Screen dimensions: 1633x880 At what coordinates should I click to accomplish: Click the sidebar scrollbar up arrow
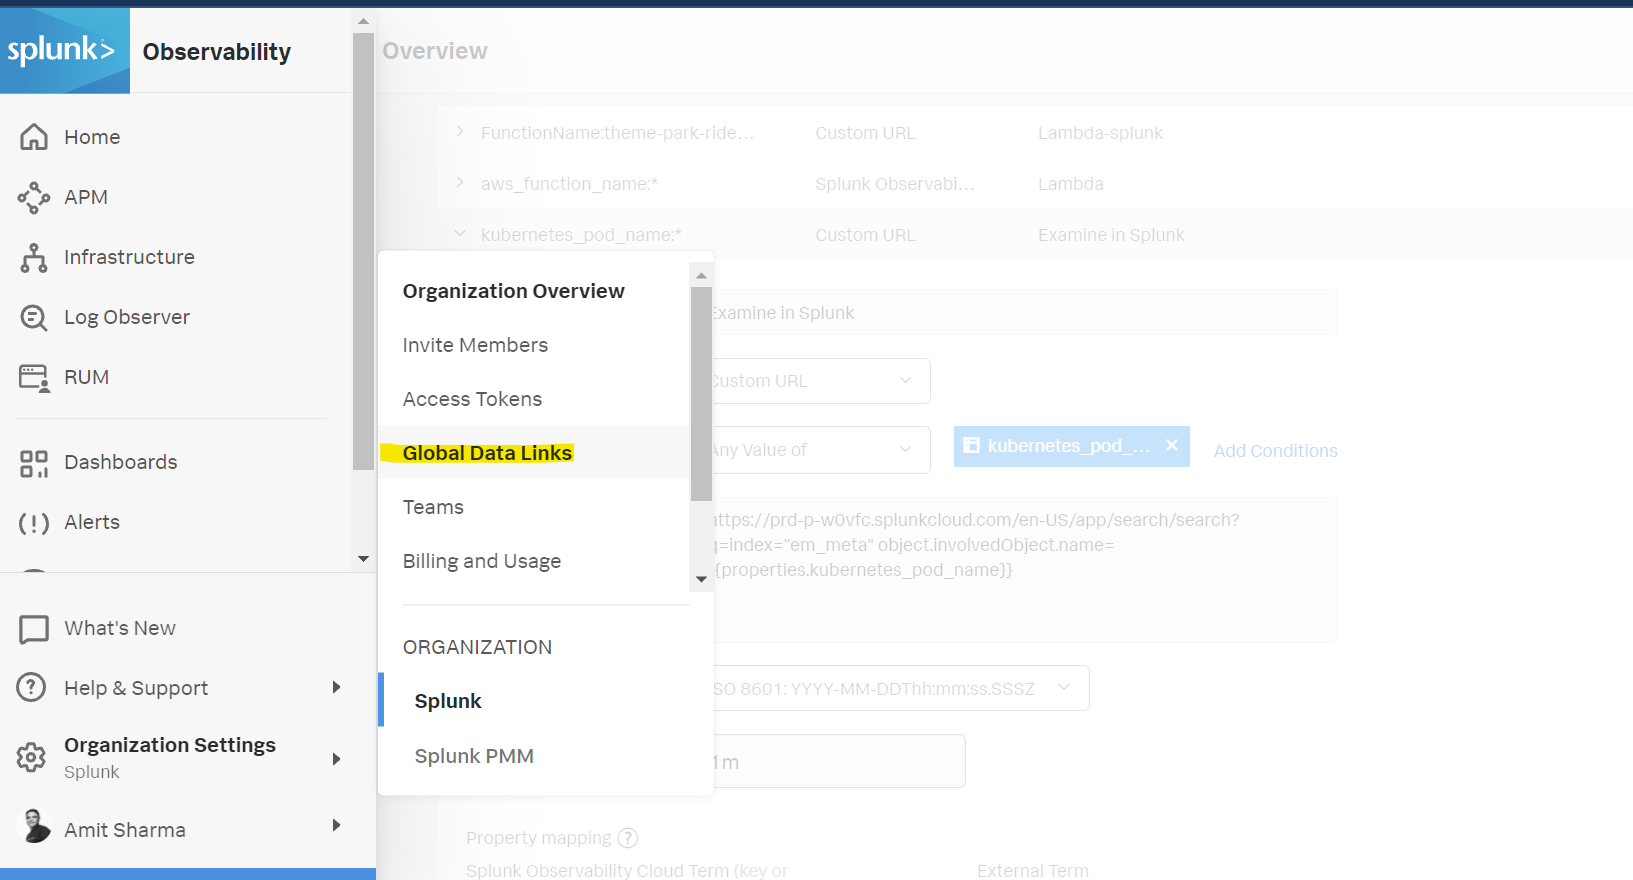click(x=363, y=21)
